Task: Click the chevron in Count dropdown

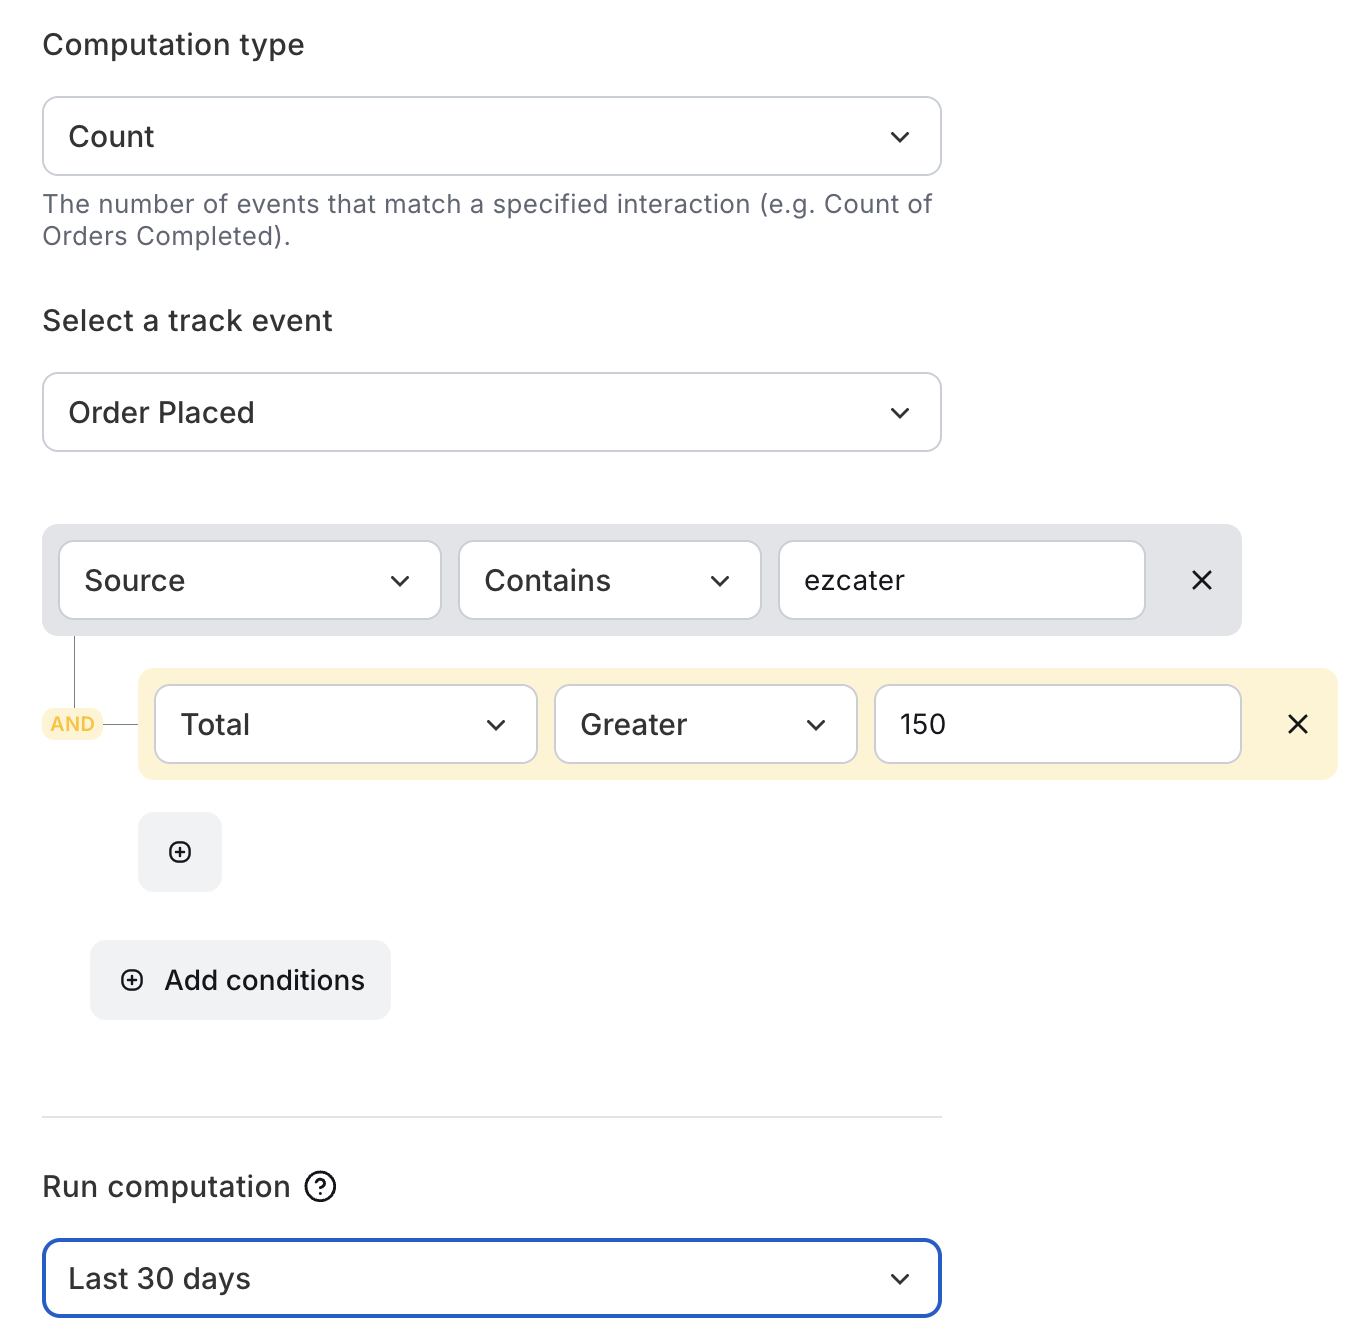Action: click(900, 137)
